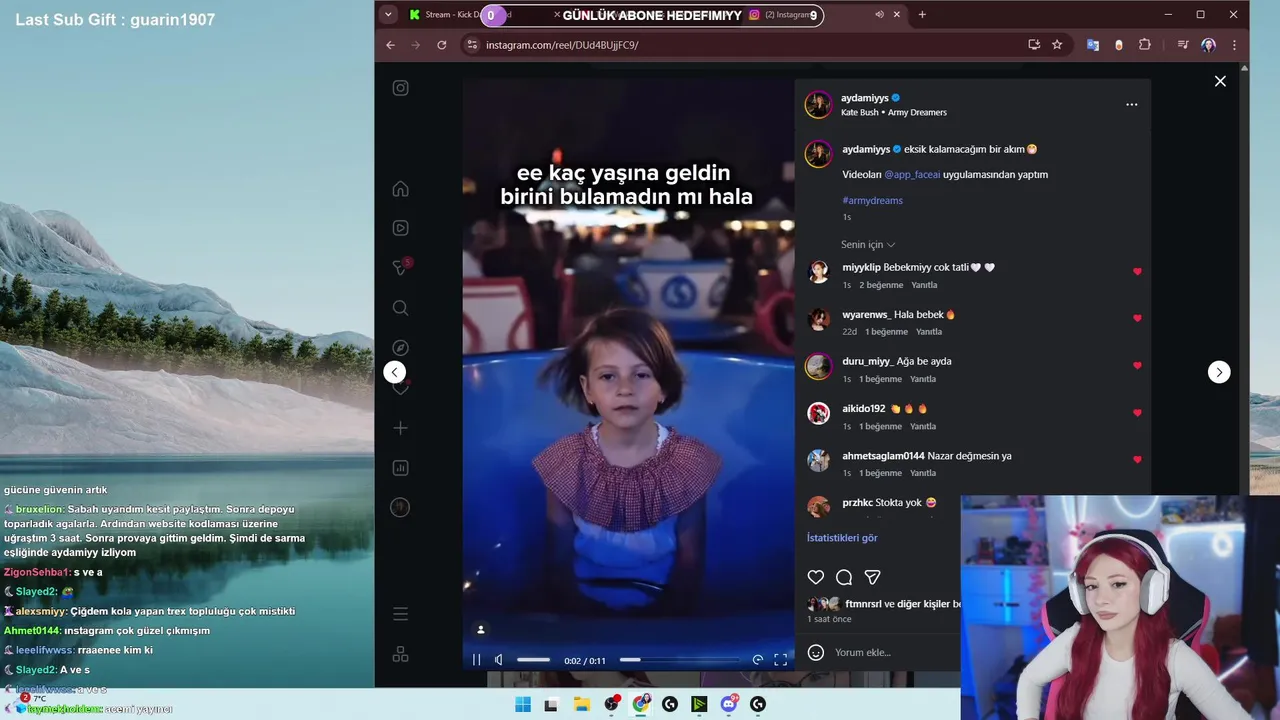Open the Extensions puzzle icon
1280x720 pixels.
[x=1145, y=45]
